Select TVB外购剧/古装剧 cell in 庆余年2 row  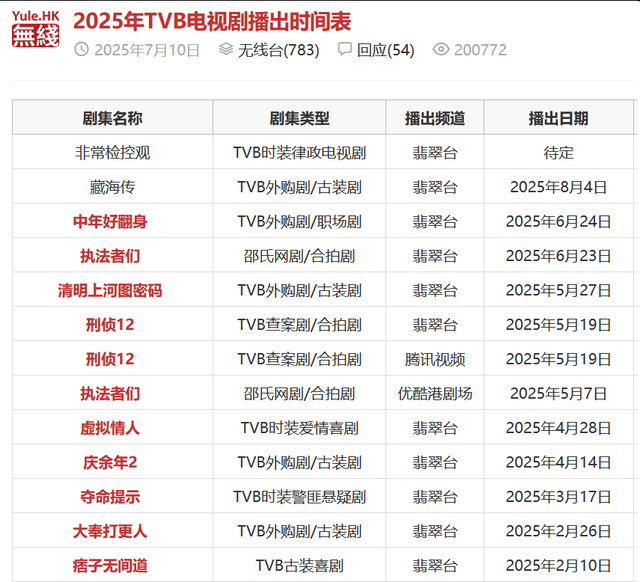(299, 462)
